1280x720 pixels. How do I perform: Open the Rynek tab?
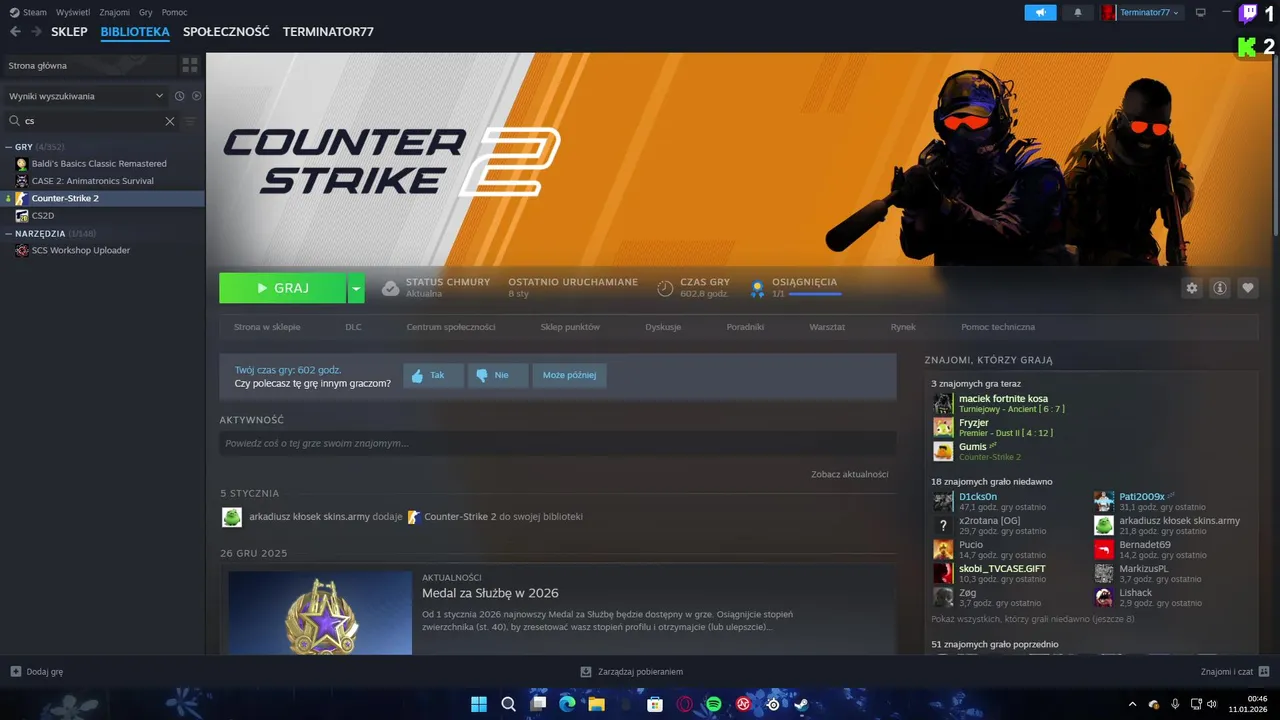coord(903,327)
